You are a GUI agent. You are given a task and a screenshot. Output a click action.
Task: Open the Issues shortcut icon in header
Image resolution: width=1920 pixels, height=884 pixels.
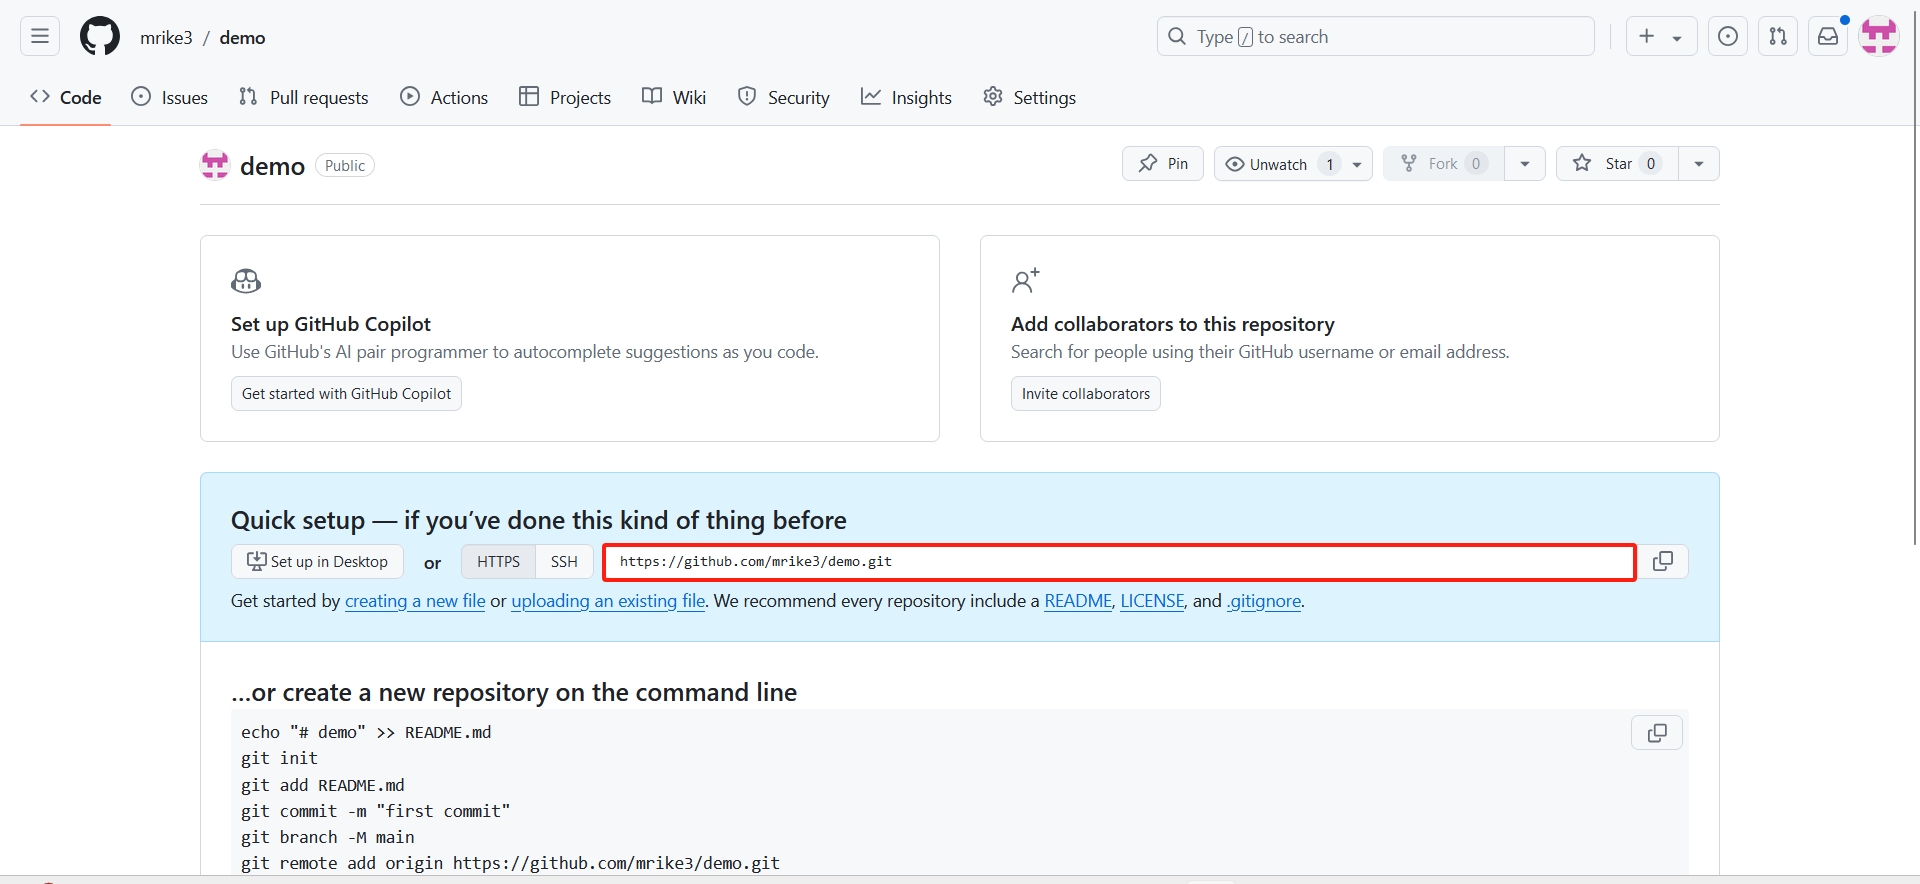tap(1727, 37)
